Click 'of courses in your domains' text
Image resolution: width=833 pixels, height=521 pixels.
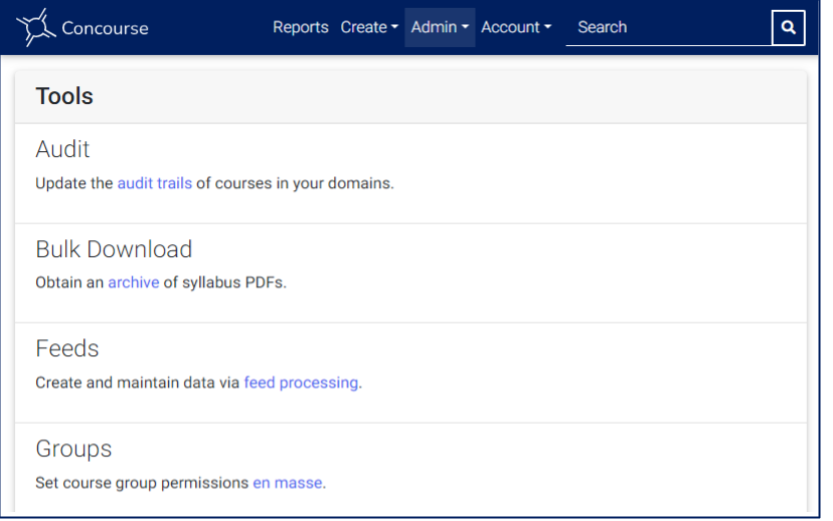tap(295, 183)
